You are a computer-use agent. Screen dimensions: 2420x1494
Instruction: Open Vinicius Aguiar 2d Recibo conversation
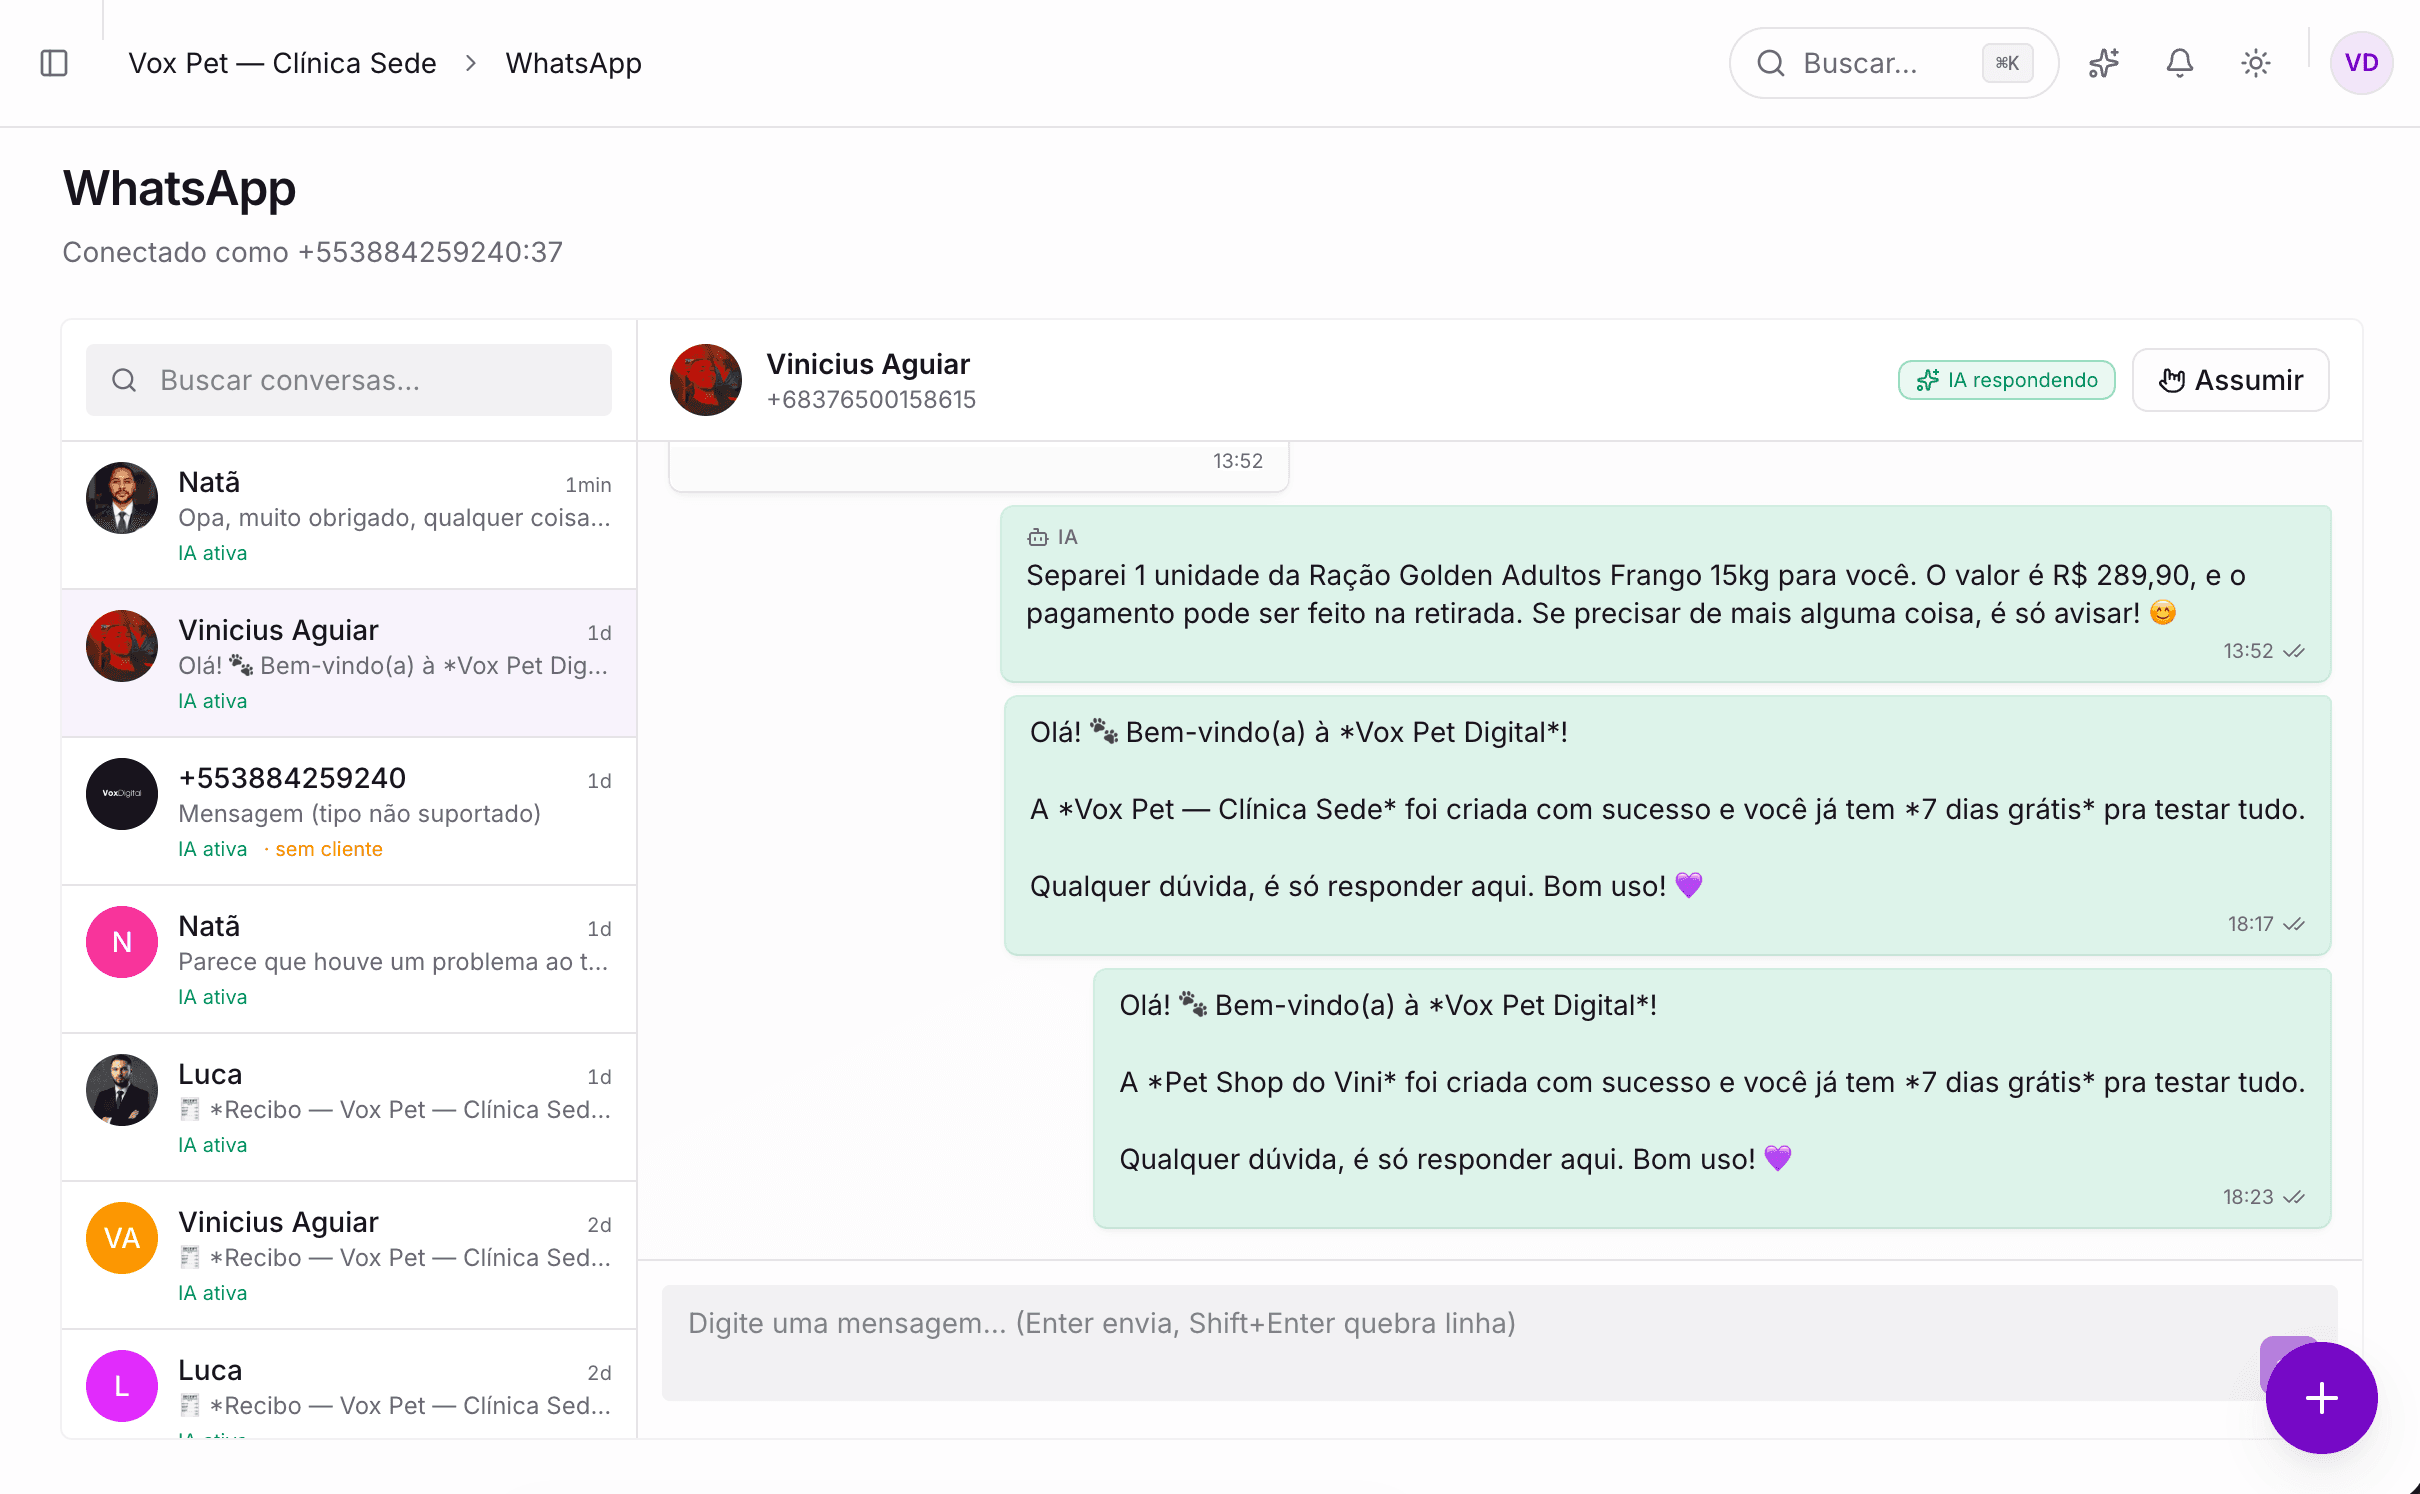pyautogui.click(x=349, y=1255)
